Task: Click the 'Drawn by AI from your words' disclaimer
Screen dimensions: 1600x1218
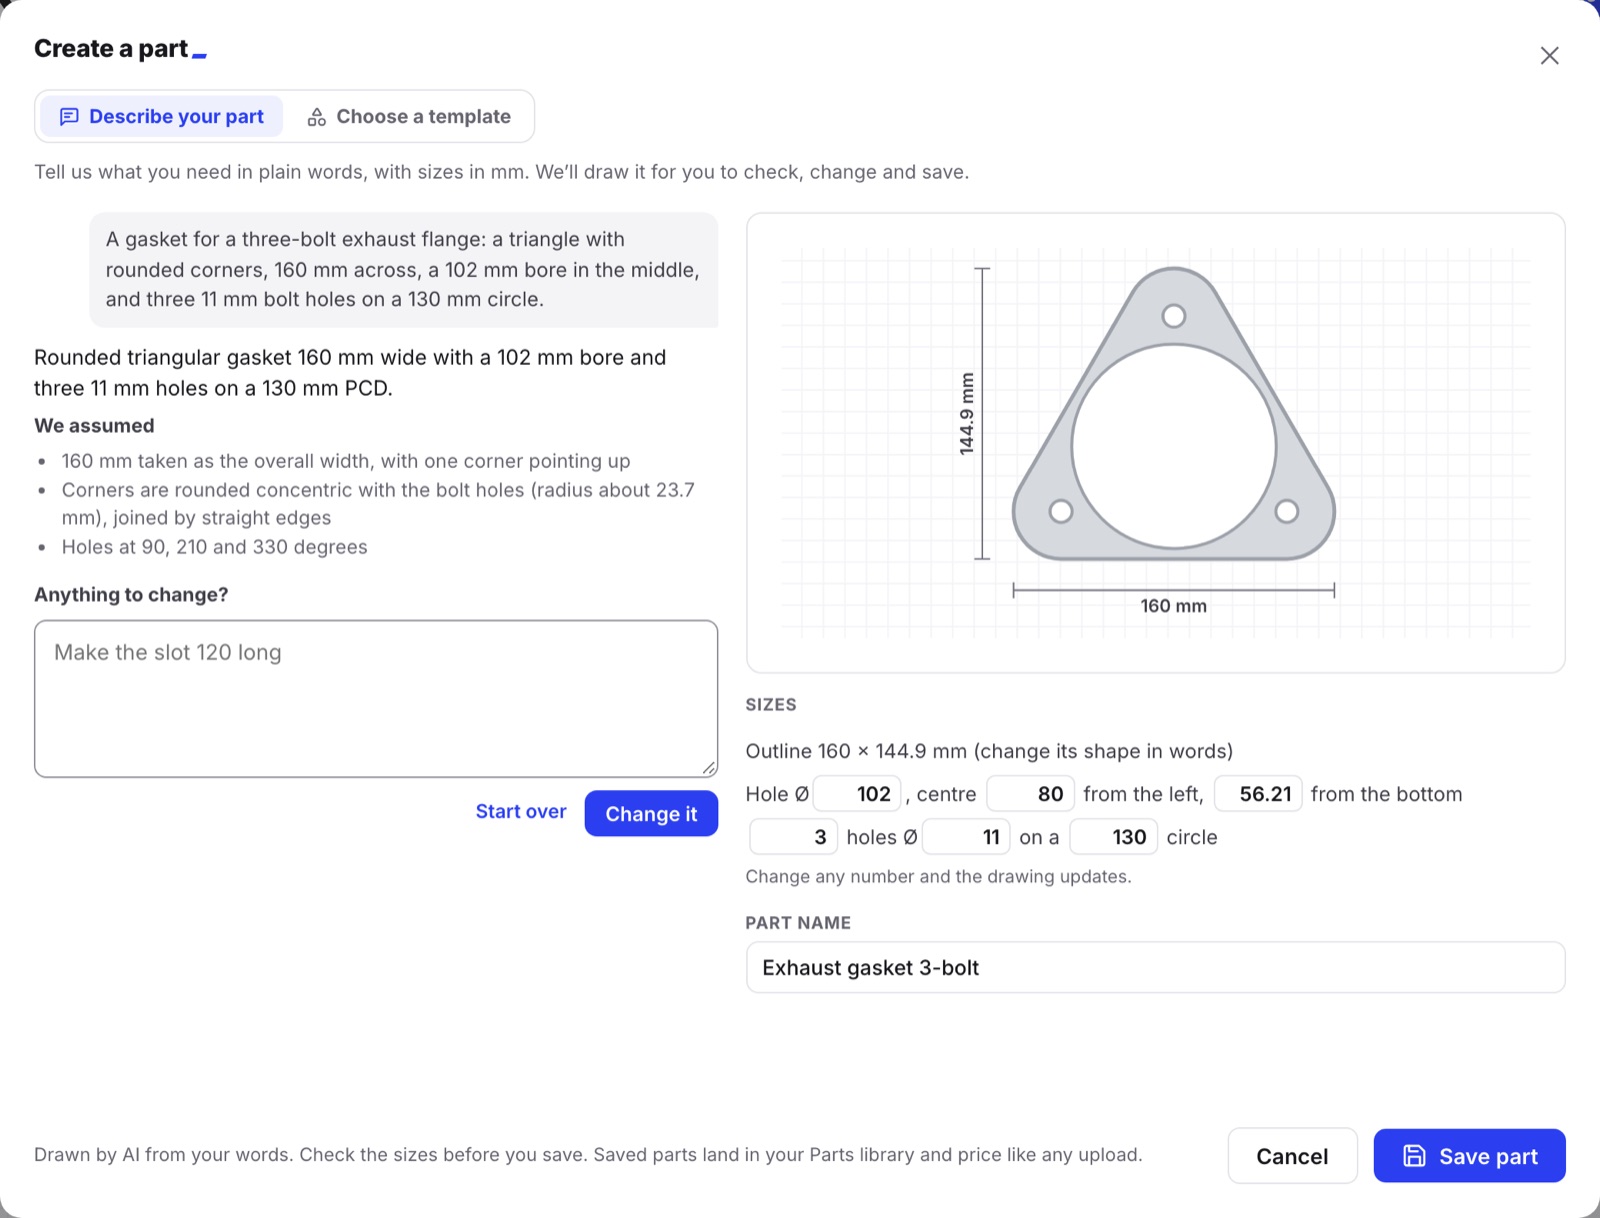Action: (x=588, y=1155)
